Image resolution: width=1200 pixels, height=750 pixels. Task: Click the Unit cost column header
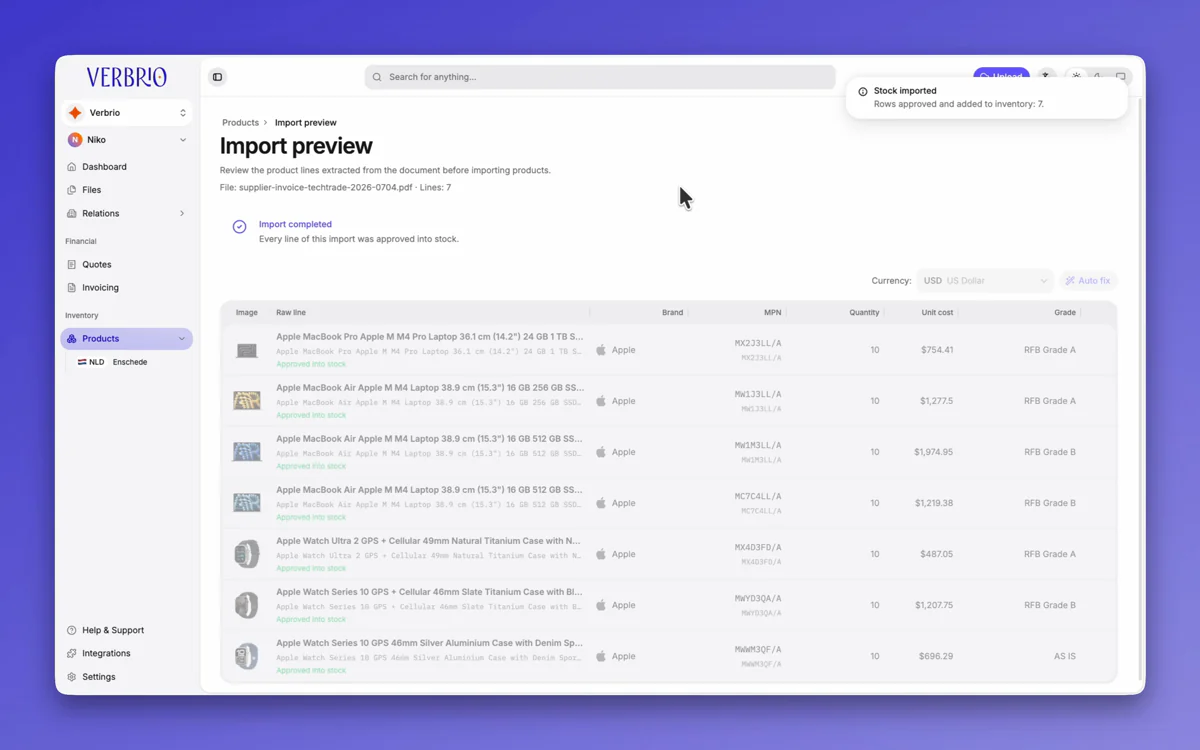point(937,313)
